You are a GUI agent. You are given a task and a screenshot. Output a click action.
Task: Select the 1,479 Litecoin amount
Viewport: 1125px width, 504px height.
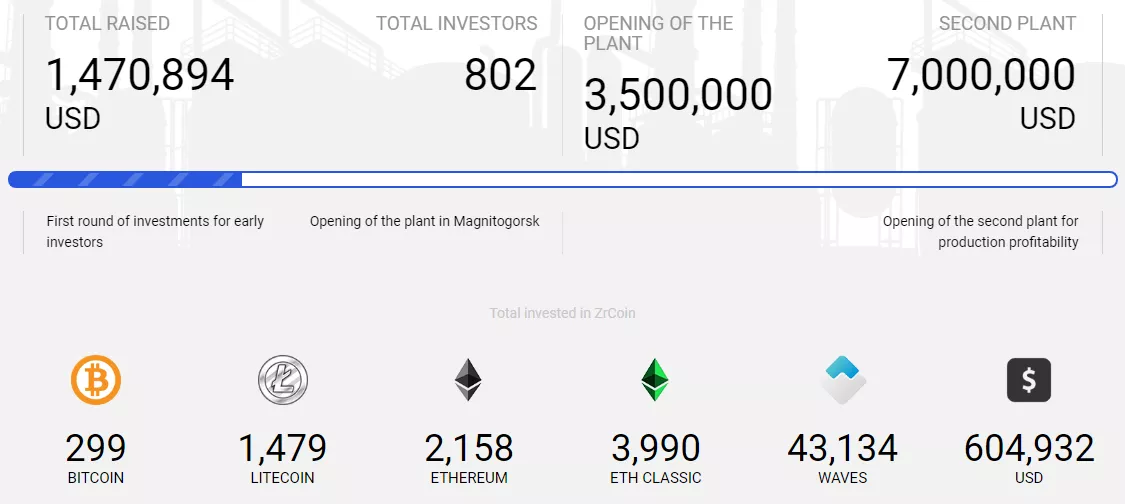point(283,448)
